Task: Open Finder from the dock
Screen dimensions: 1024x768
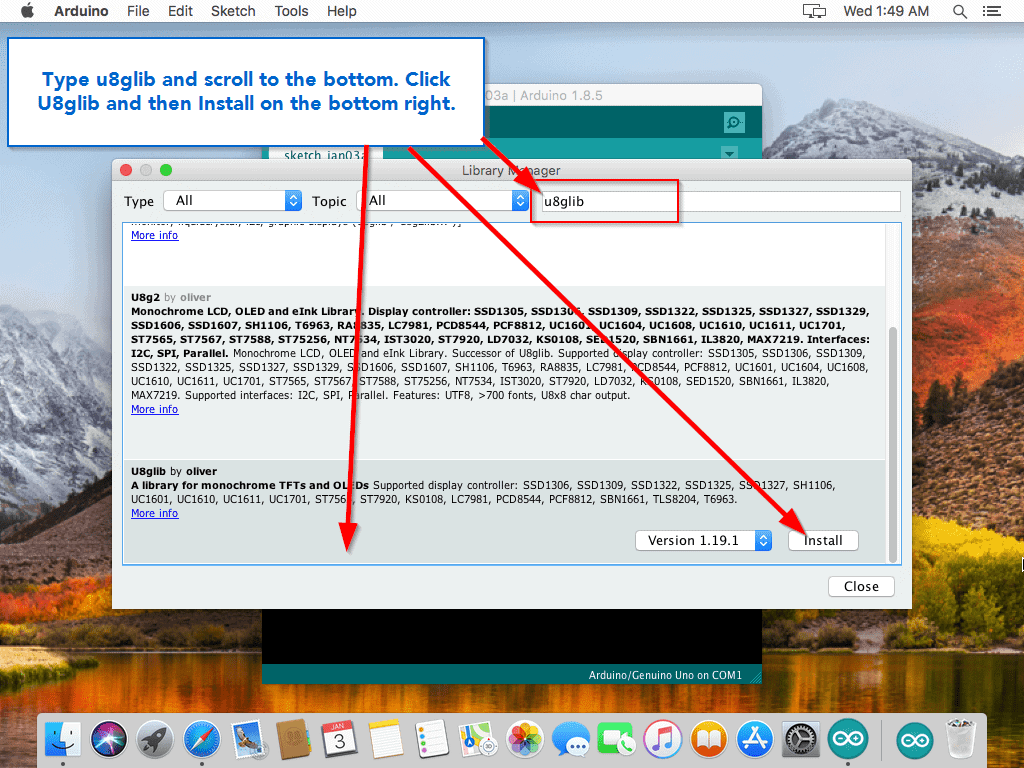Action: (63, 740)
